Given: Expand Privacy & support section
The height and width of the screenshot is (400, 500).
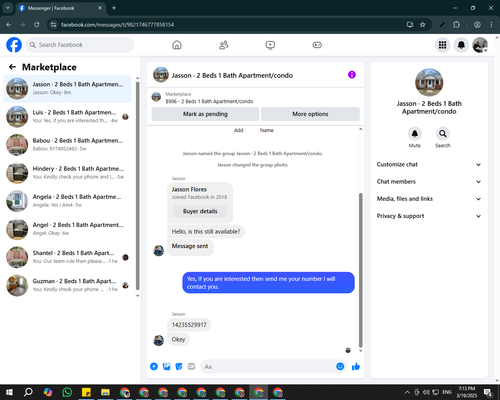Looking at the screenshot, I should [429, 216].
